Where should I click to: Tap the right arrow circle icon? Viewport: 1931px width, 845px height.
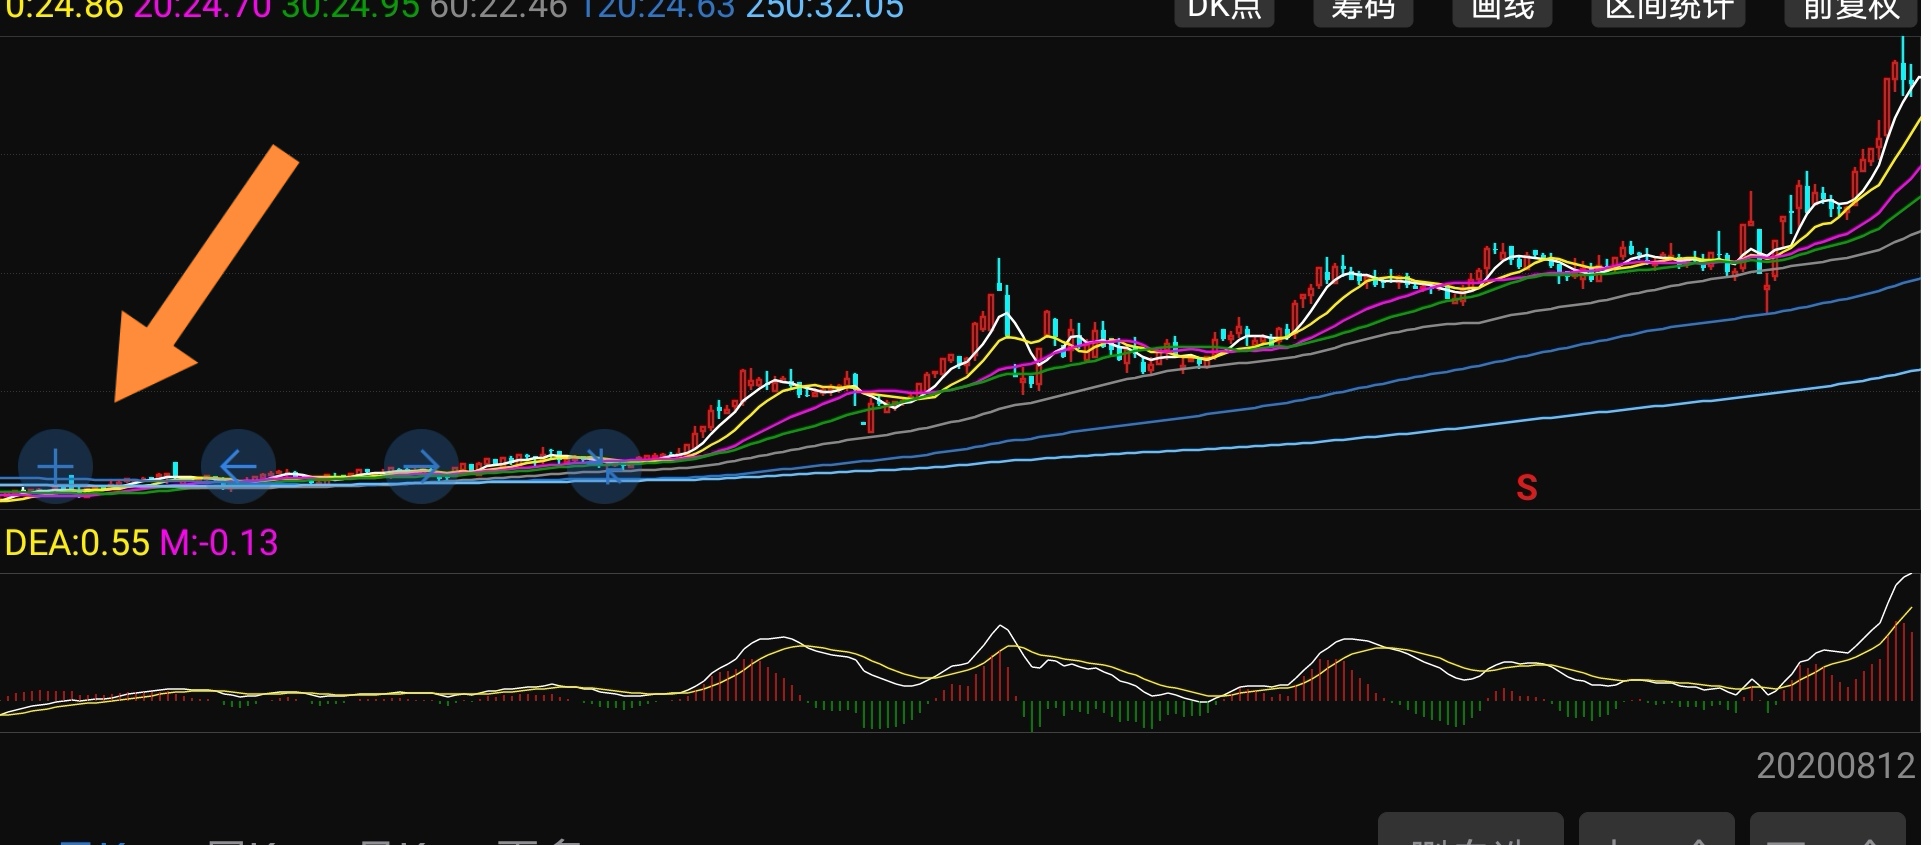(421, 466)
